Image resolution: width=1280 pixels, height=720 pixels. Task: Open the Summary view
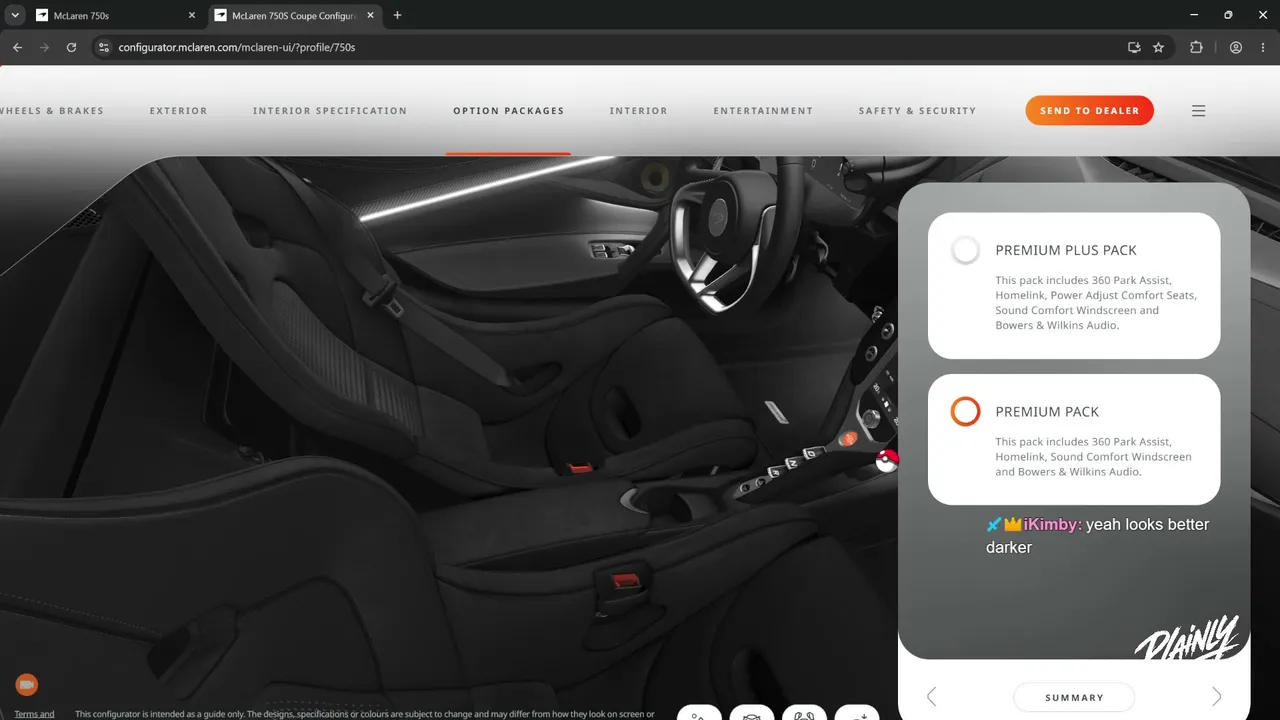pos(1074,697)
